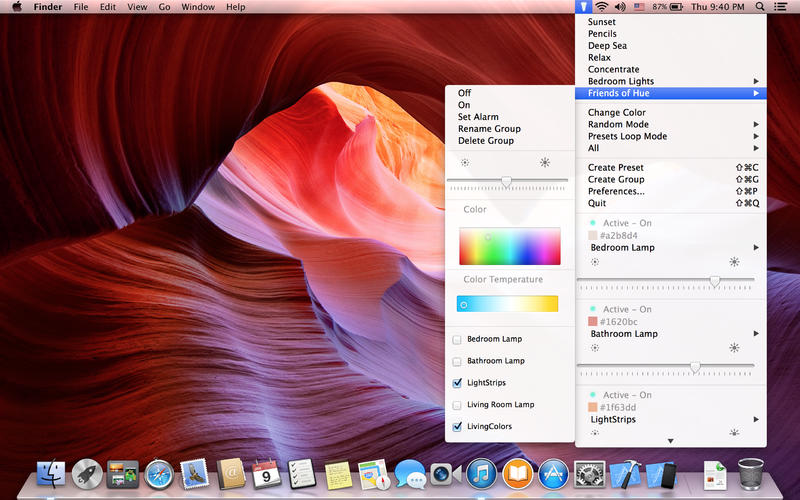Choose Change Color menu item
The height and width of the screenshot is (500, 800).
pyautogui.click(x=670, y=112)
